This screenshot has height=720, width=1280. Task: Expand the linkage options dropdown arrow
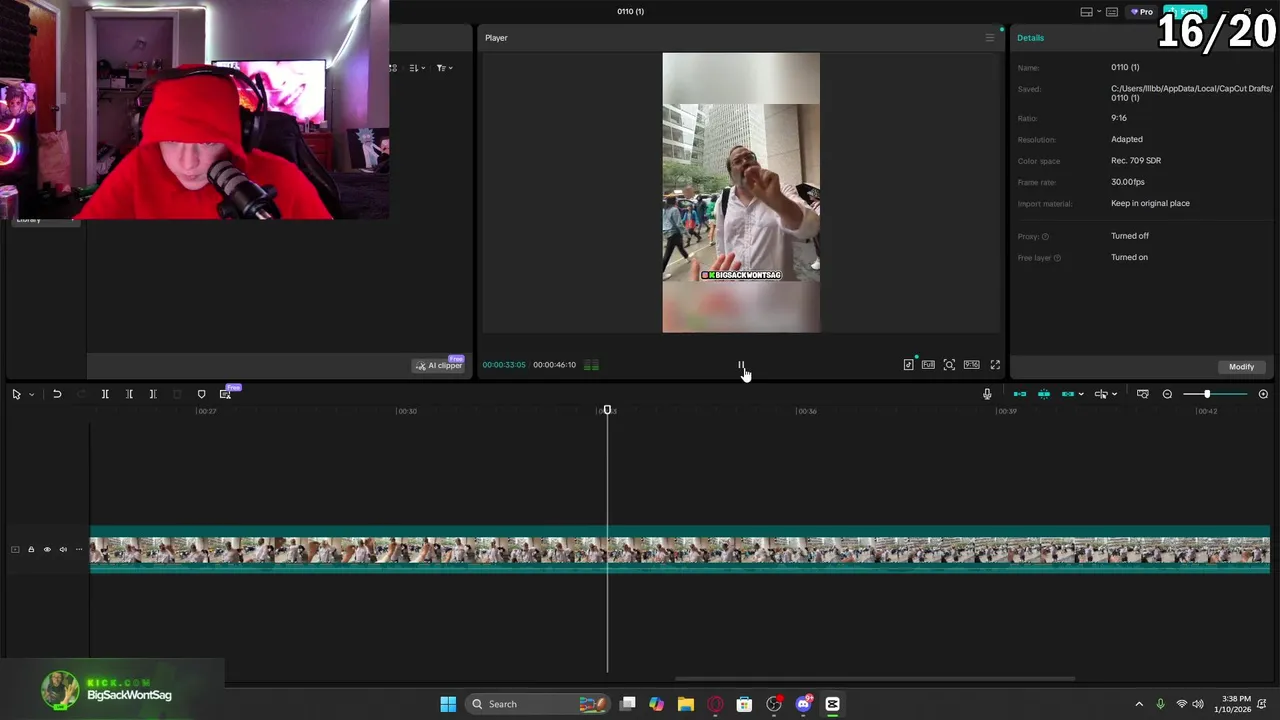point(1081,394)
